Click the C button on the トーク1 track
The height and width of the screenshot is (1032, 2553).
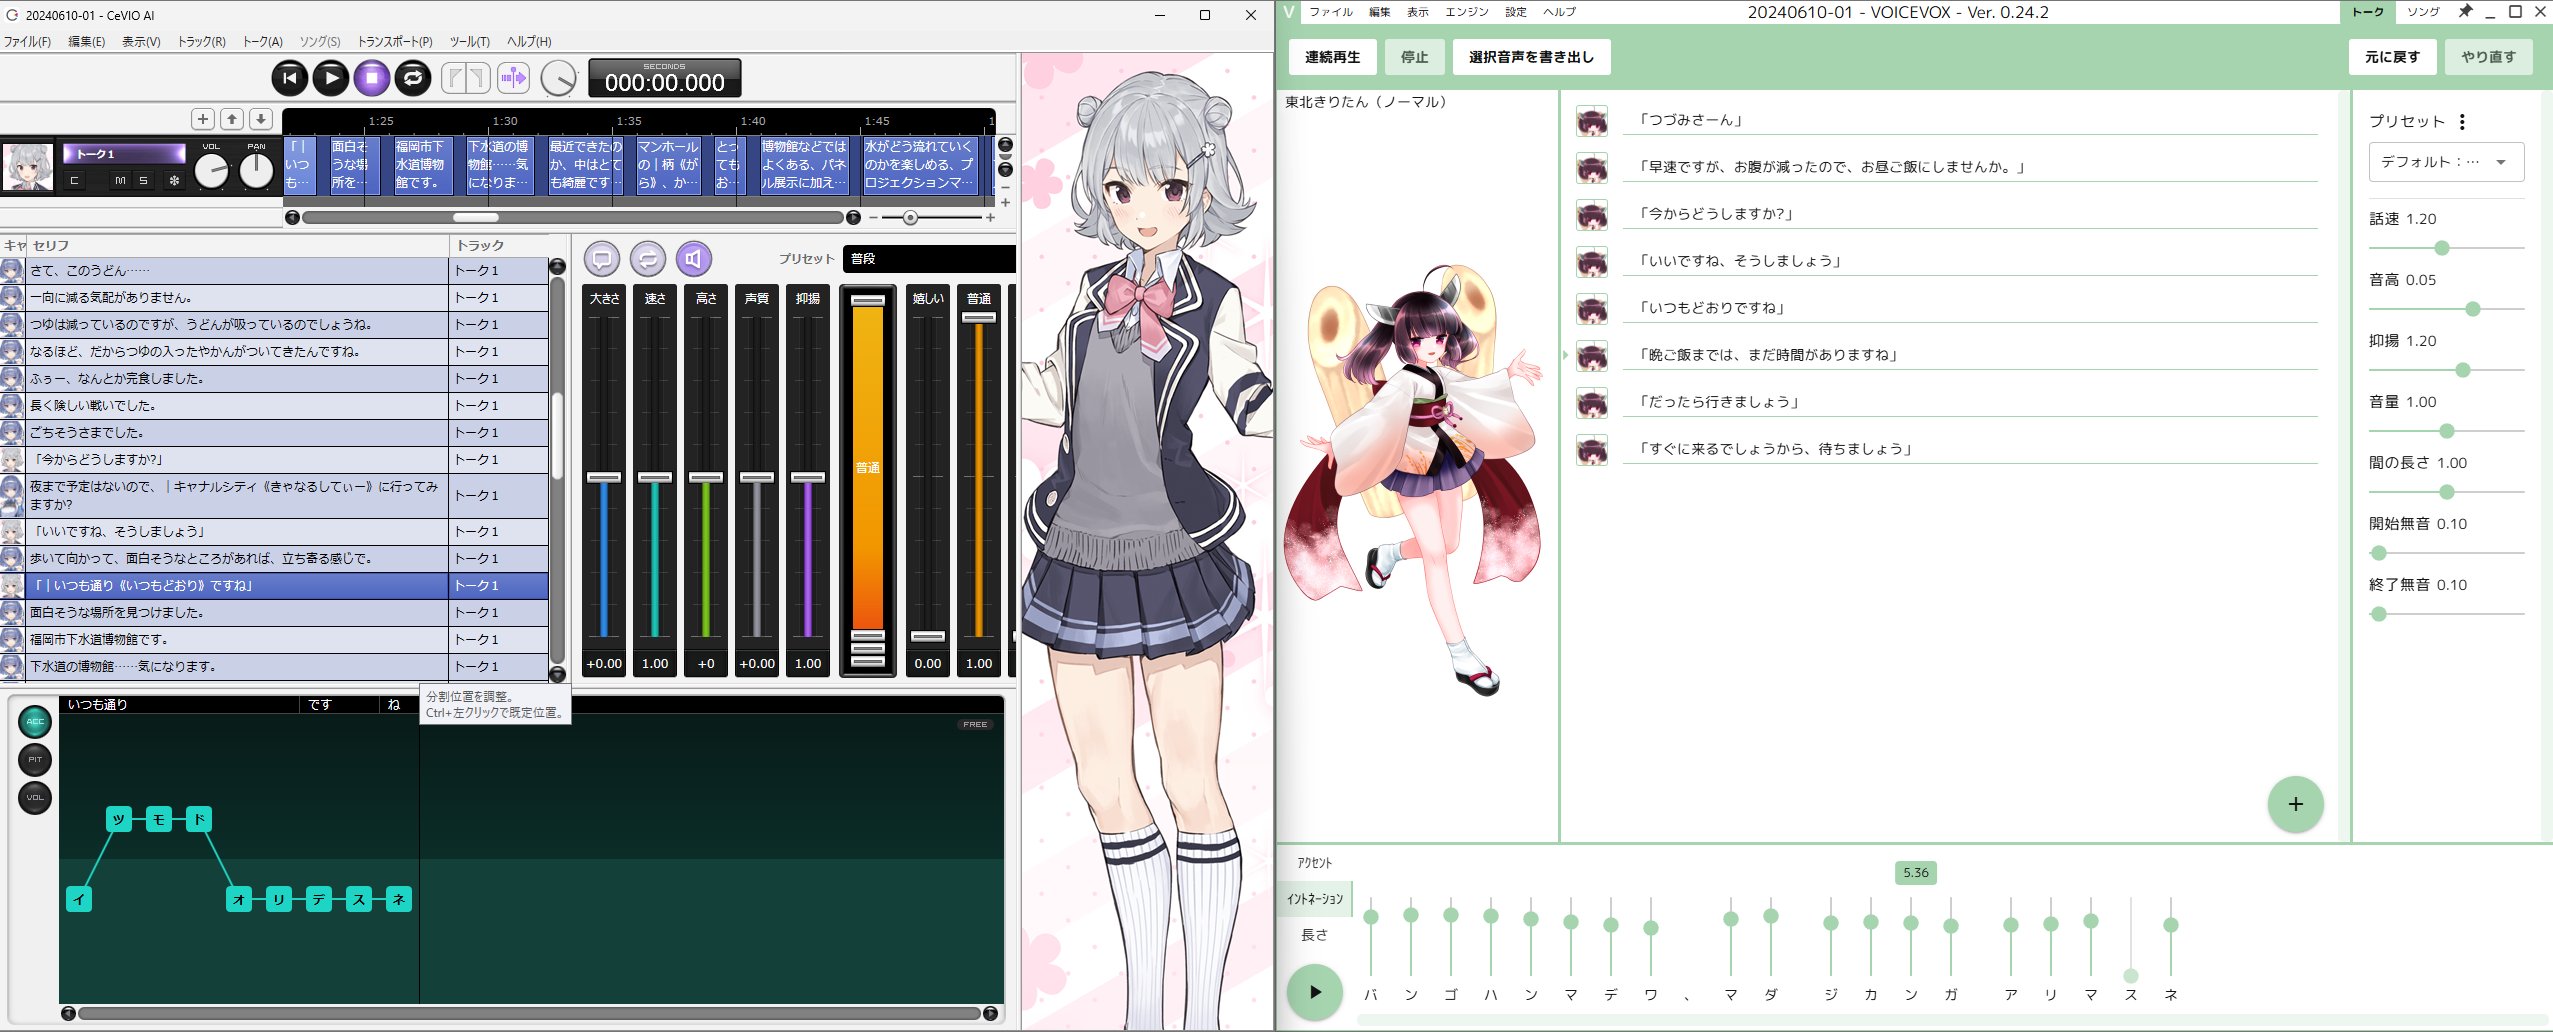point(74,181)
